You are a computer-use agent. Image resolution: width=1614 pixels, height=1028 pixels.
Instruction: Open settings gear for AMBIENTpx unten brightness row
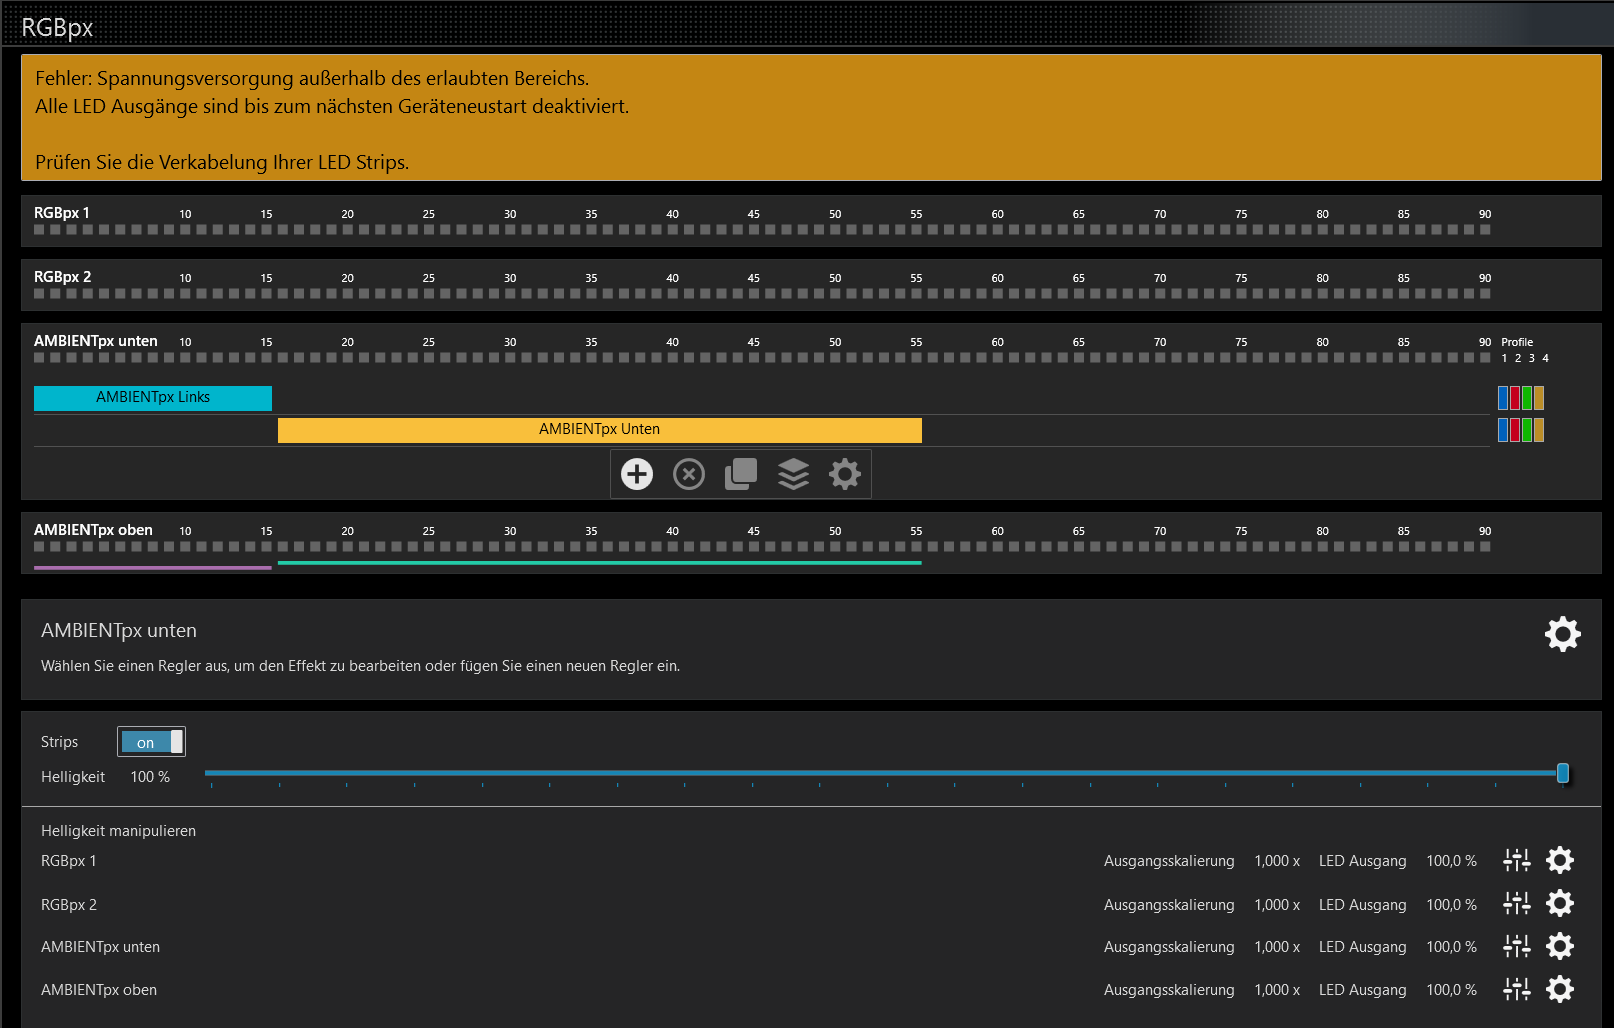click(1560, 946)
